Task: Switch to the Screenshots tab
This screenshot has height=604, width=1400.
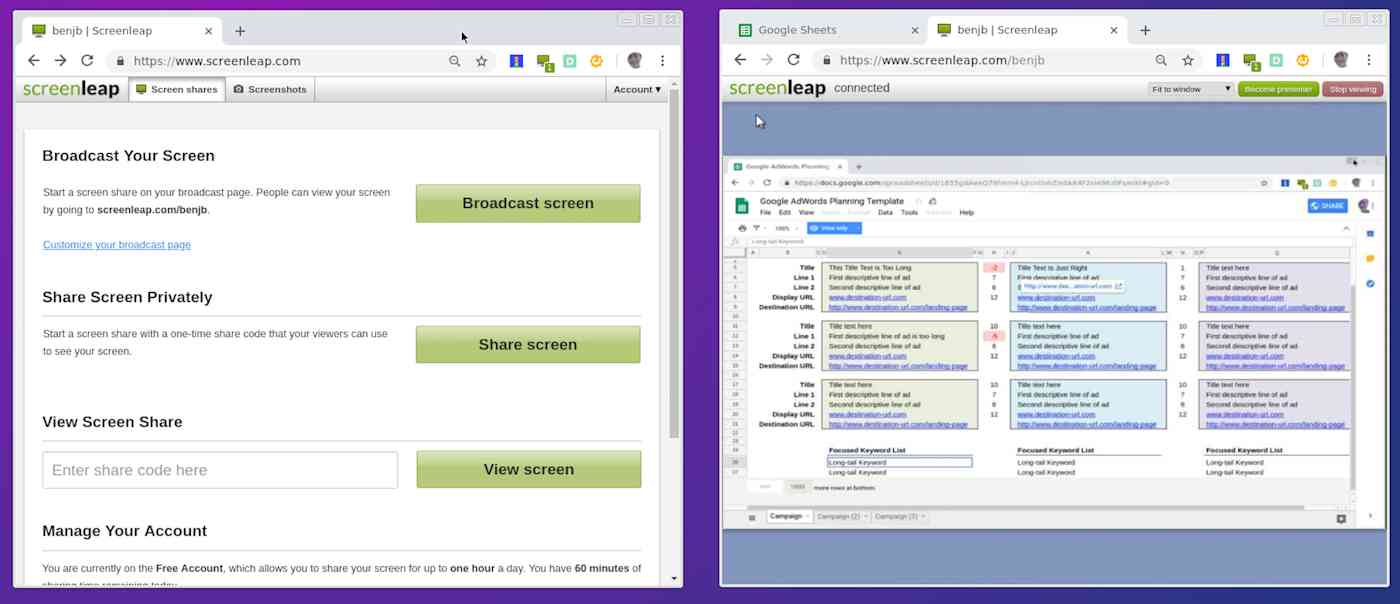Action: [268, 89]
